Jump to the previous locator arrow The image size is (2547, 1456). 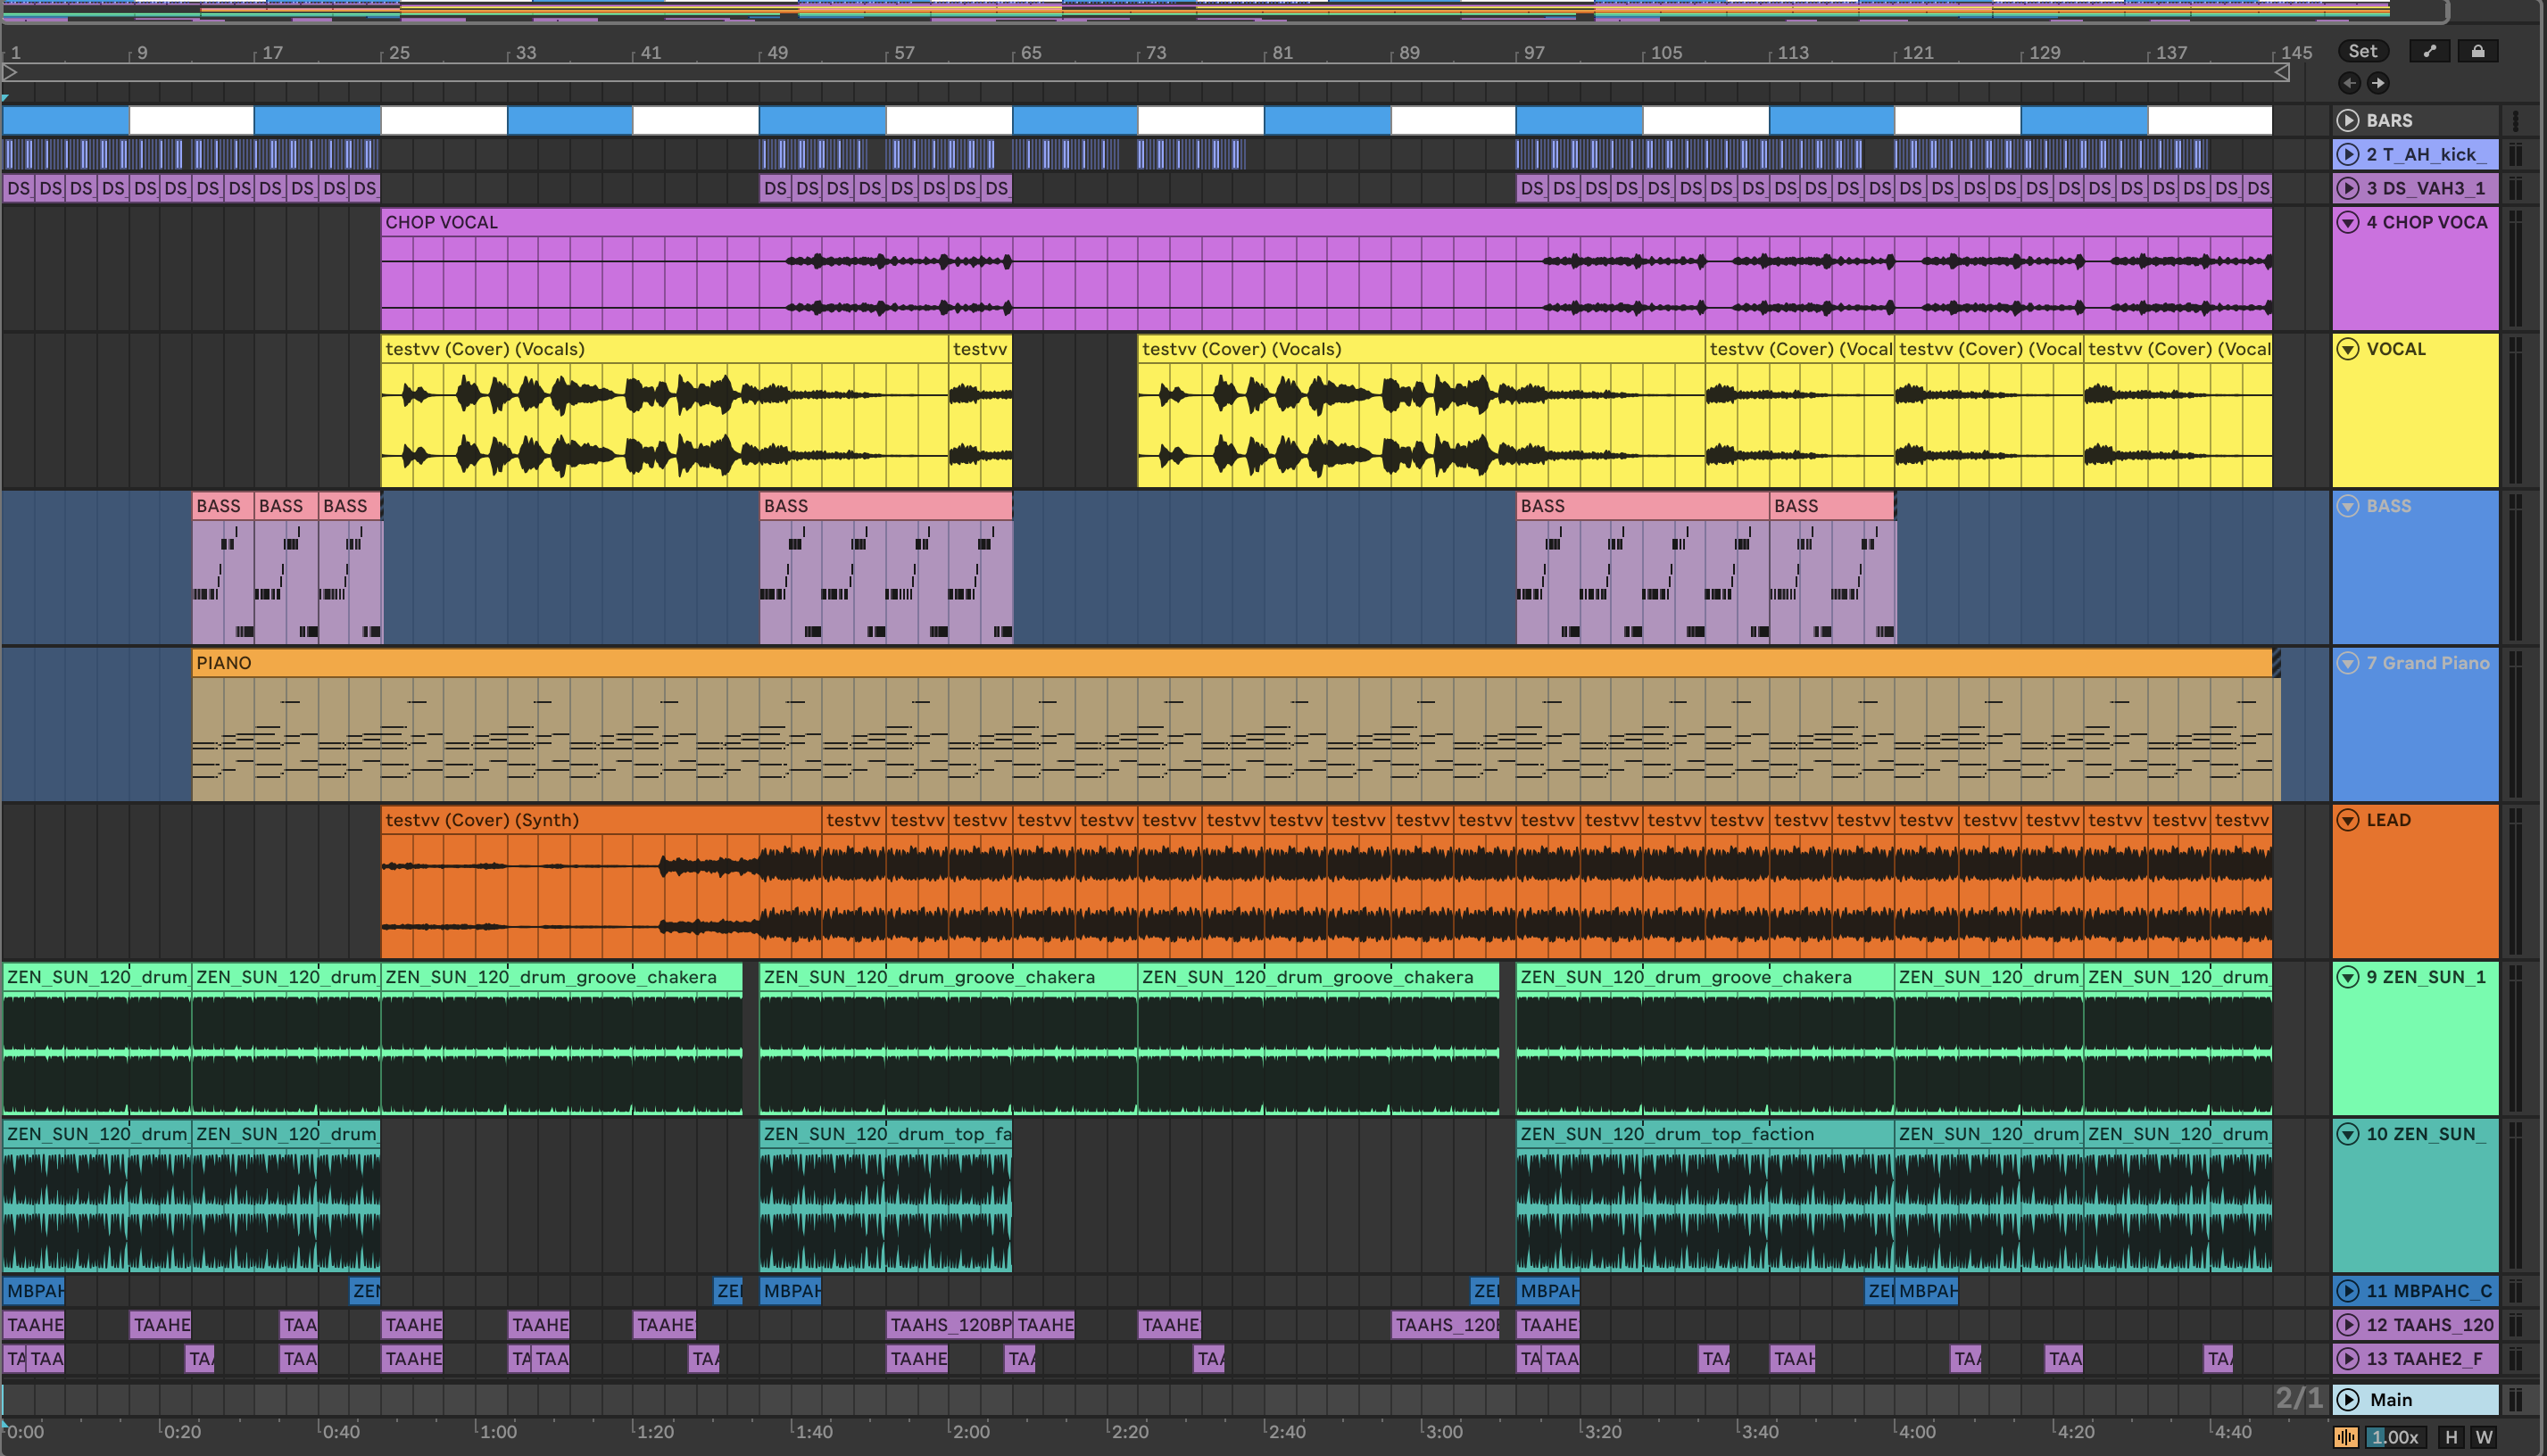(2349, 83)
